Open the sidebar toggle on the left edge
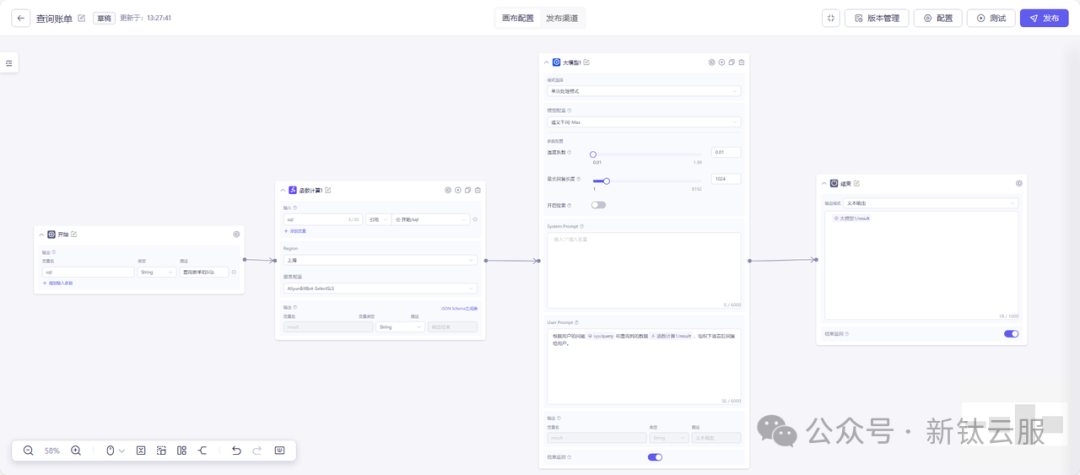The width and height of the screenshot is (1080, 475). (x=9, y=63)
